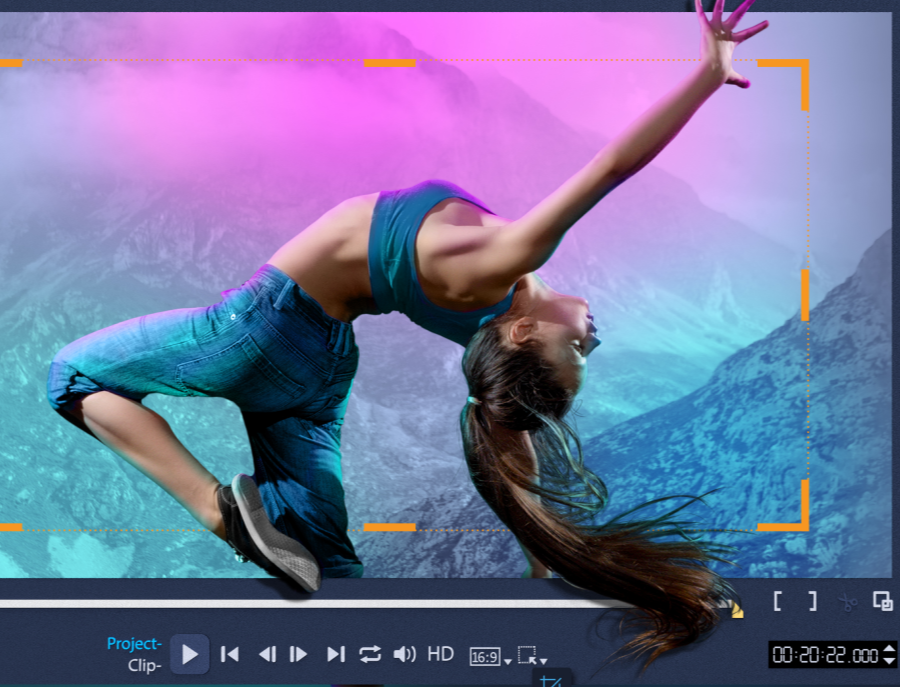Set Mark-out with right bracket
This screenshot has width=900, height=687.
tap(812, 601)
